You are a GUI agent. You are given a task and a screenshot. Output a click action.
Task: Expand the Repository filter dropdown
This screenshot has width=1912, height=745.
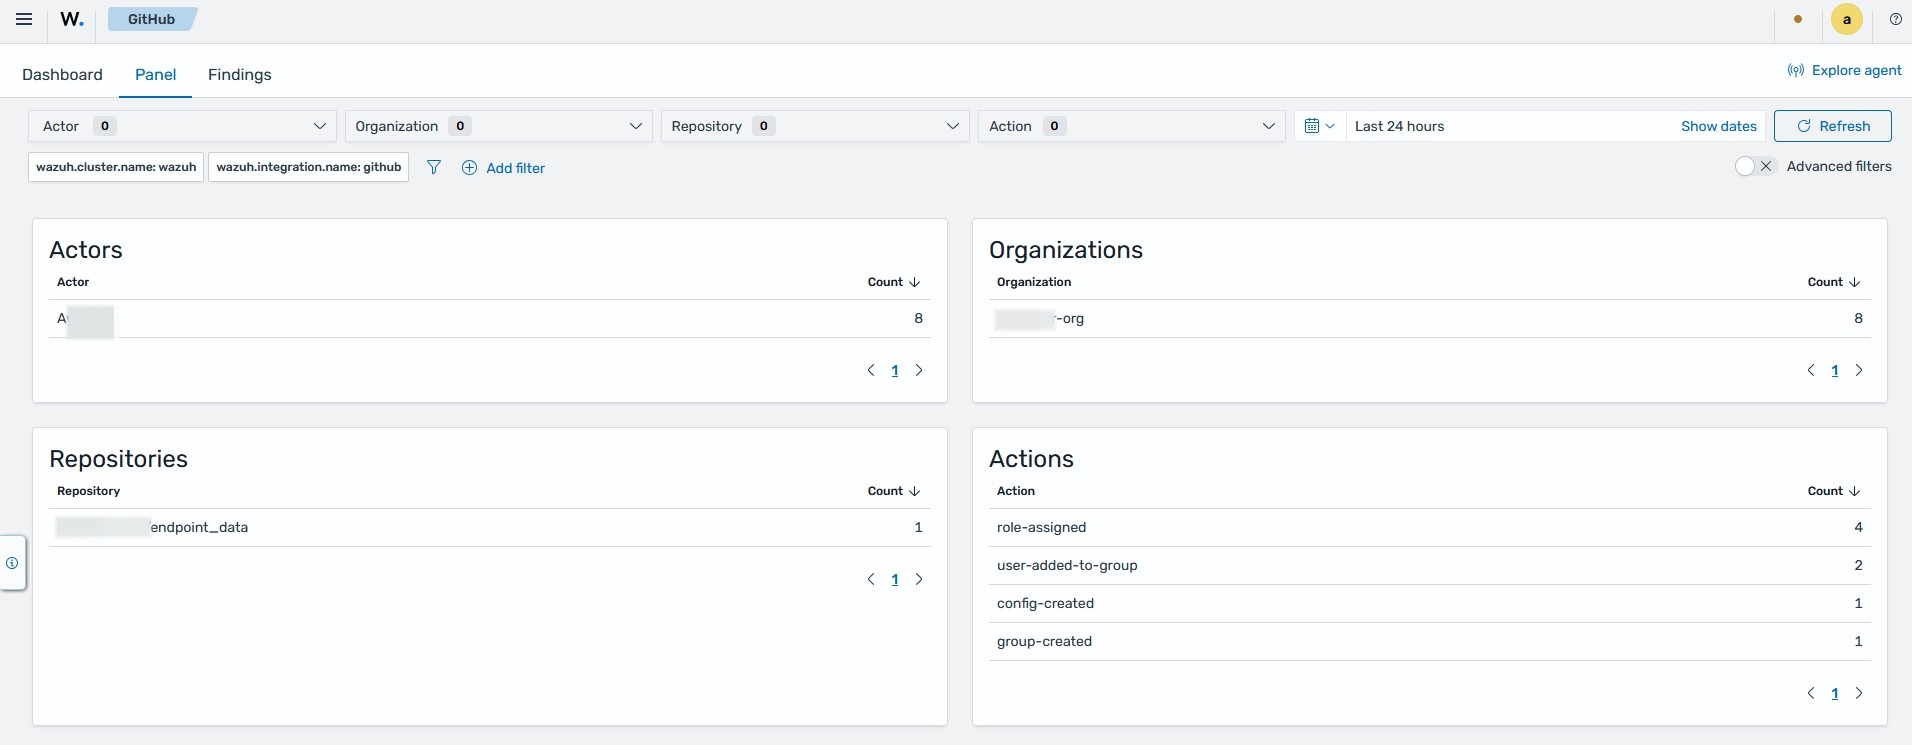[x=815, y=126]
